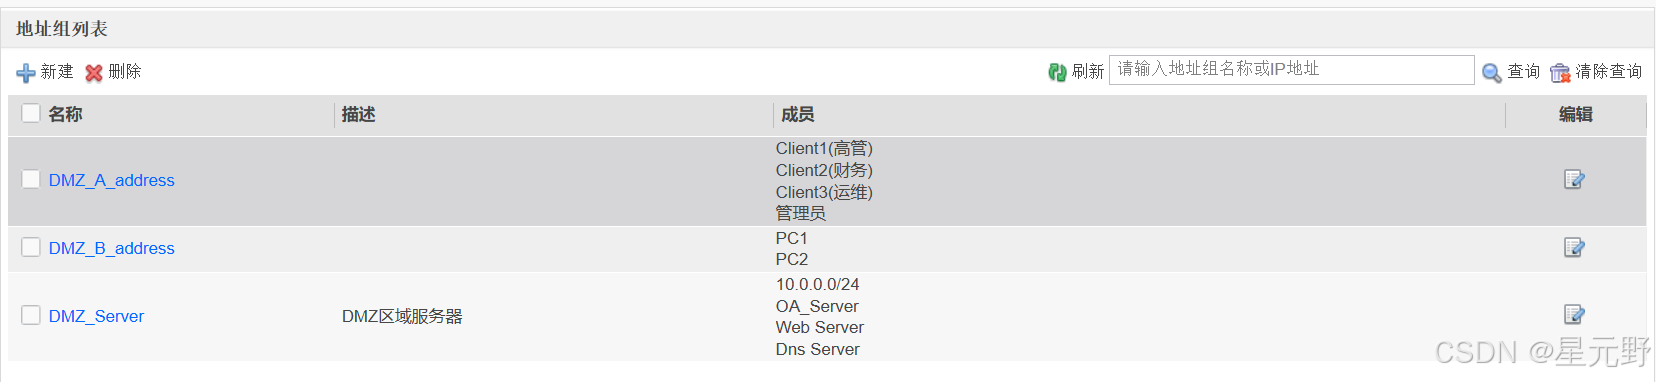1656x382 pixels.
Task: Click the 名称 column header
Action: (65, 114)
